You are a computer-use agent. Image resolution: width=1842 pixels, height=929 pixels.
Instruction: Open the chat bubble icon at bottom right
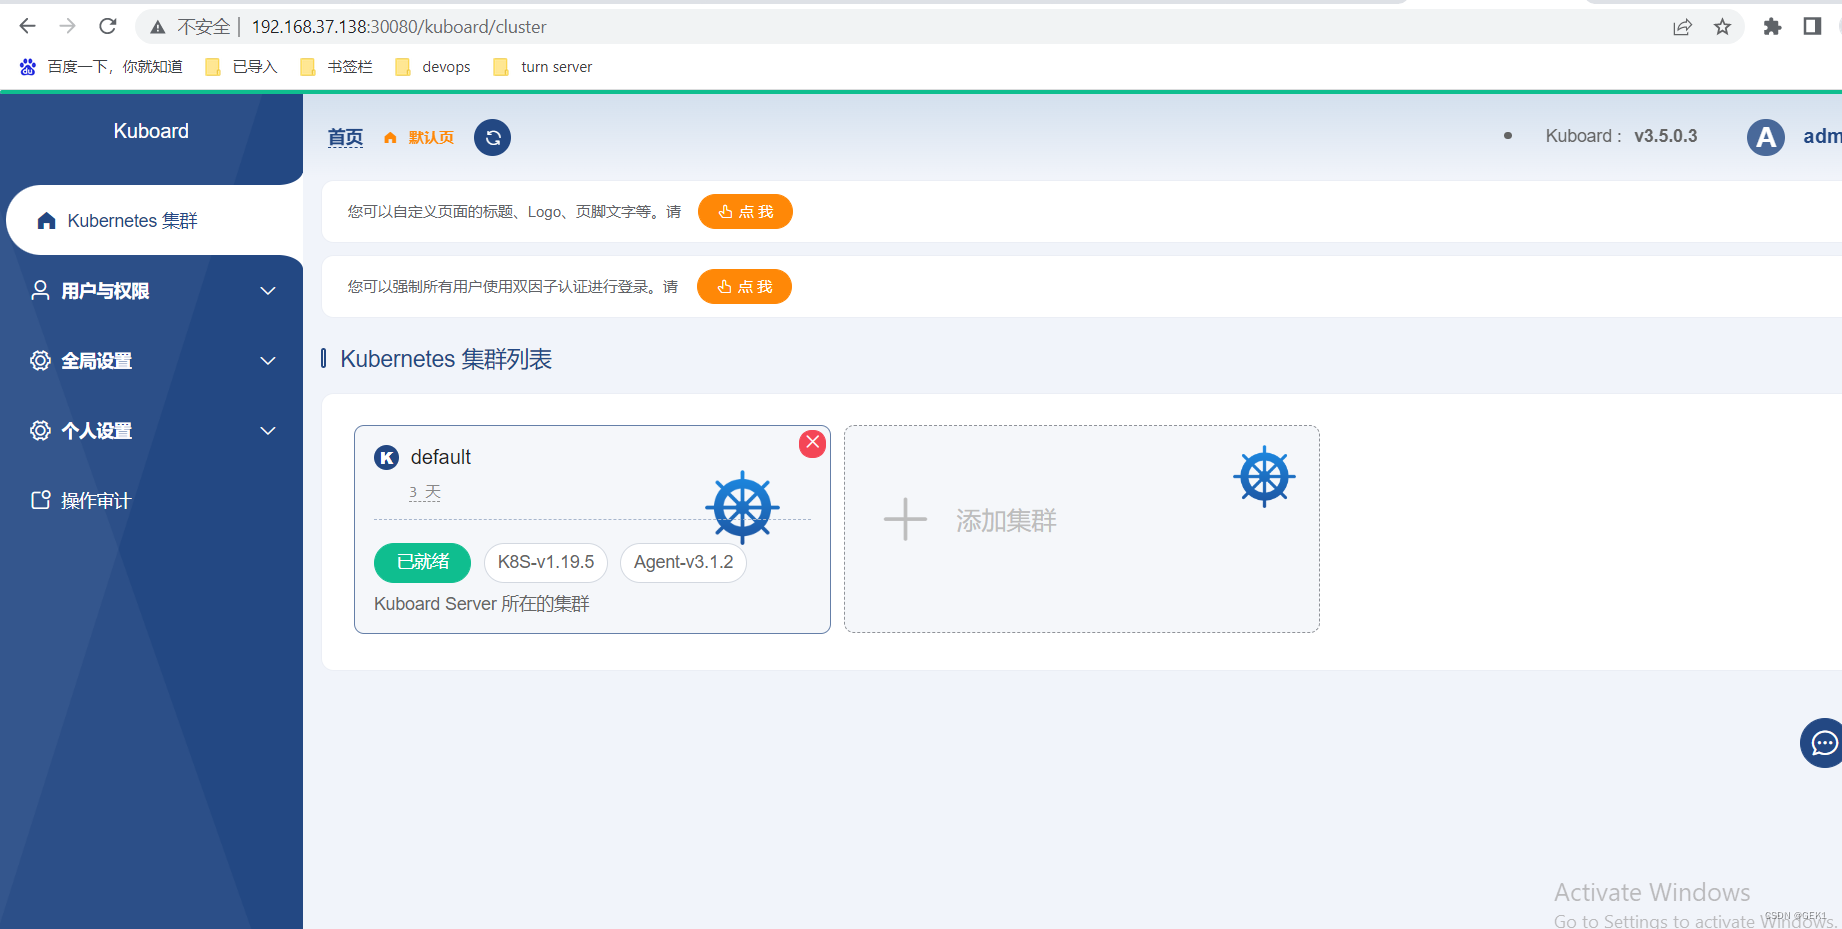(x=1822, y=743)
